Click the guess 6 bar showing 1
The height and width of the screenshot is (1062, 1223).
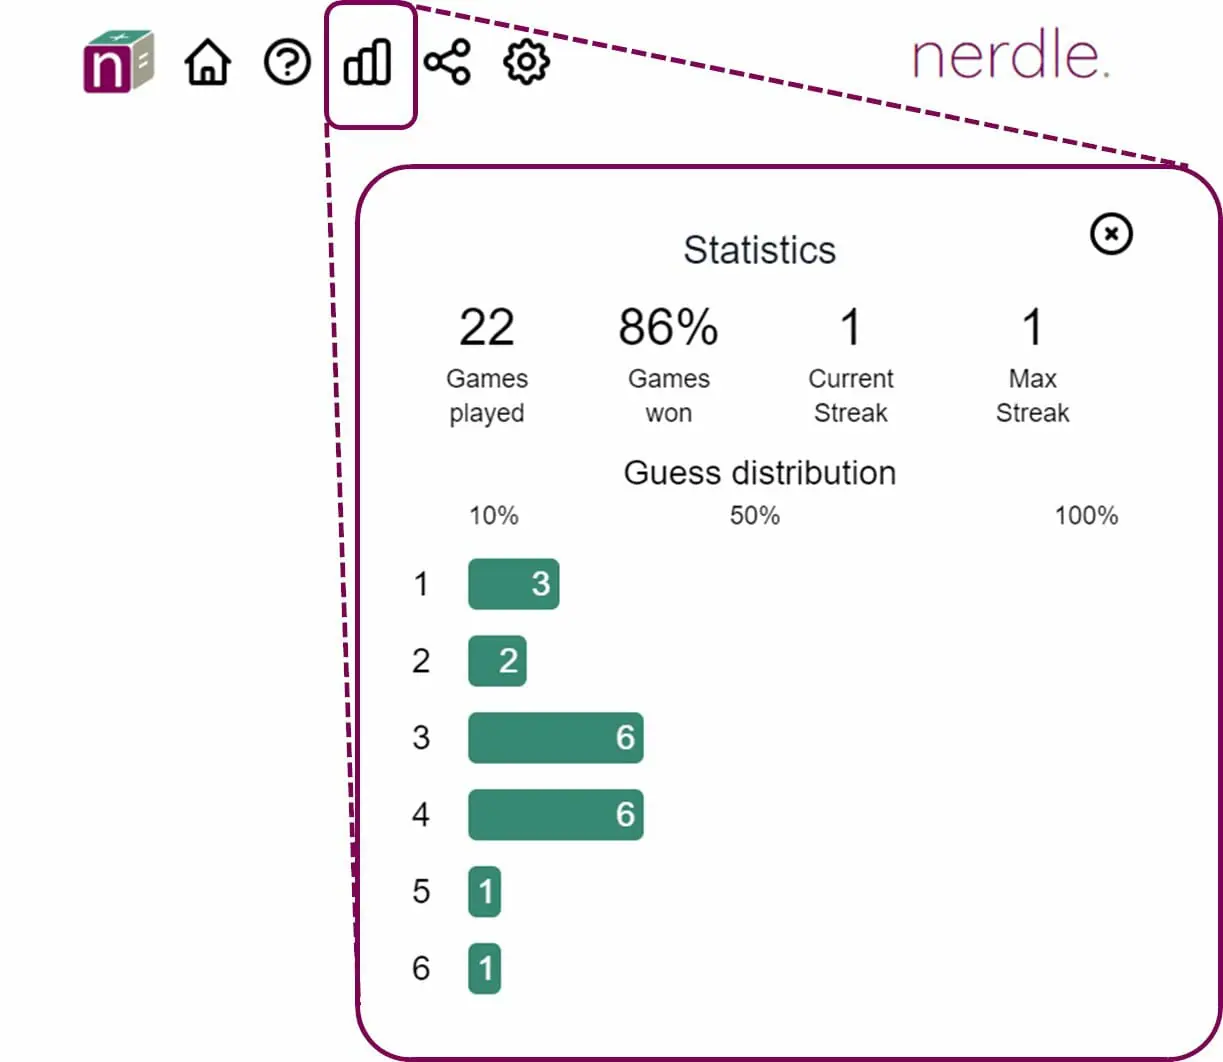485,968
